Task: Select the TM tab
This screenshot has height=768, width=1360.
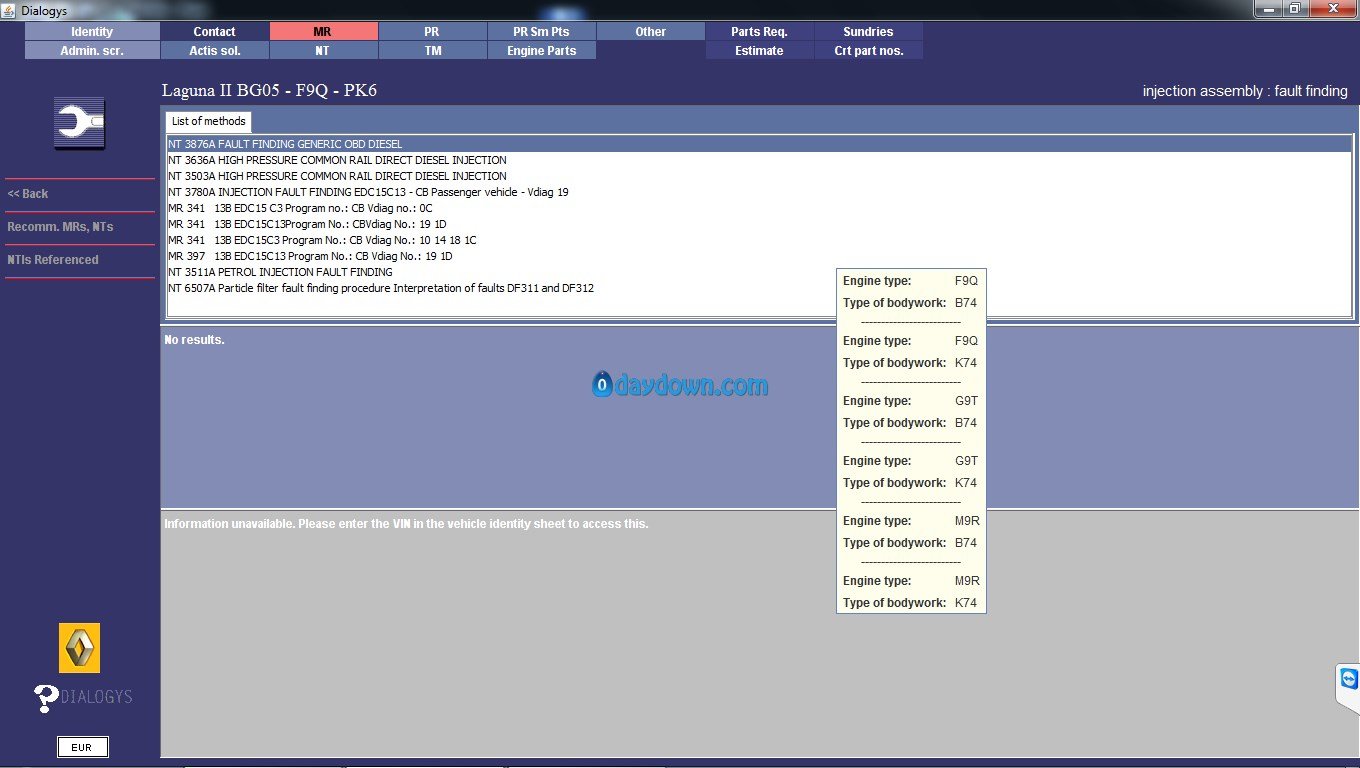Action: click(432, 51)
